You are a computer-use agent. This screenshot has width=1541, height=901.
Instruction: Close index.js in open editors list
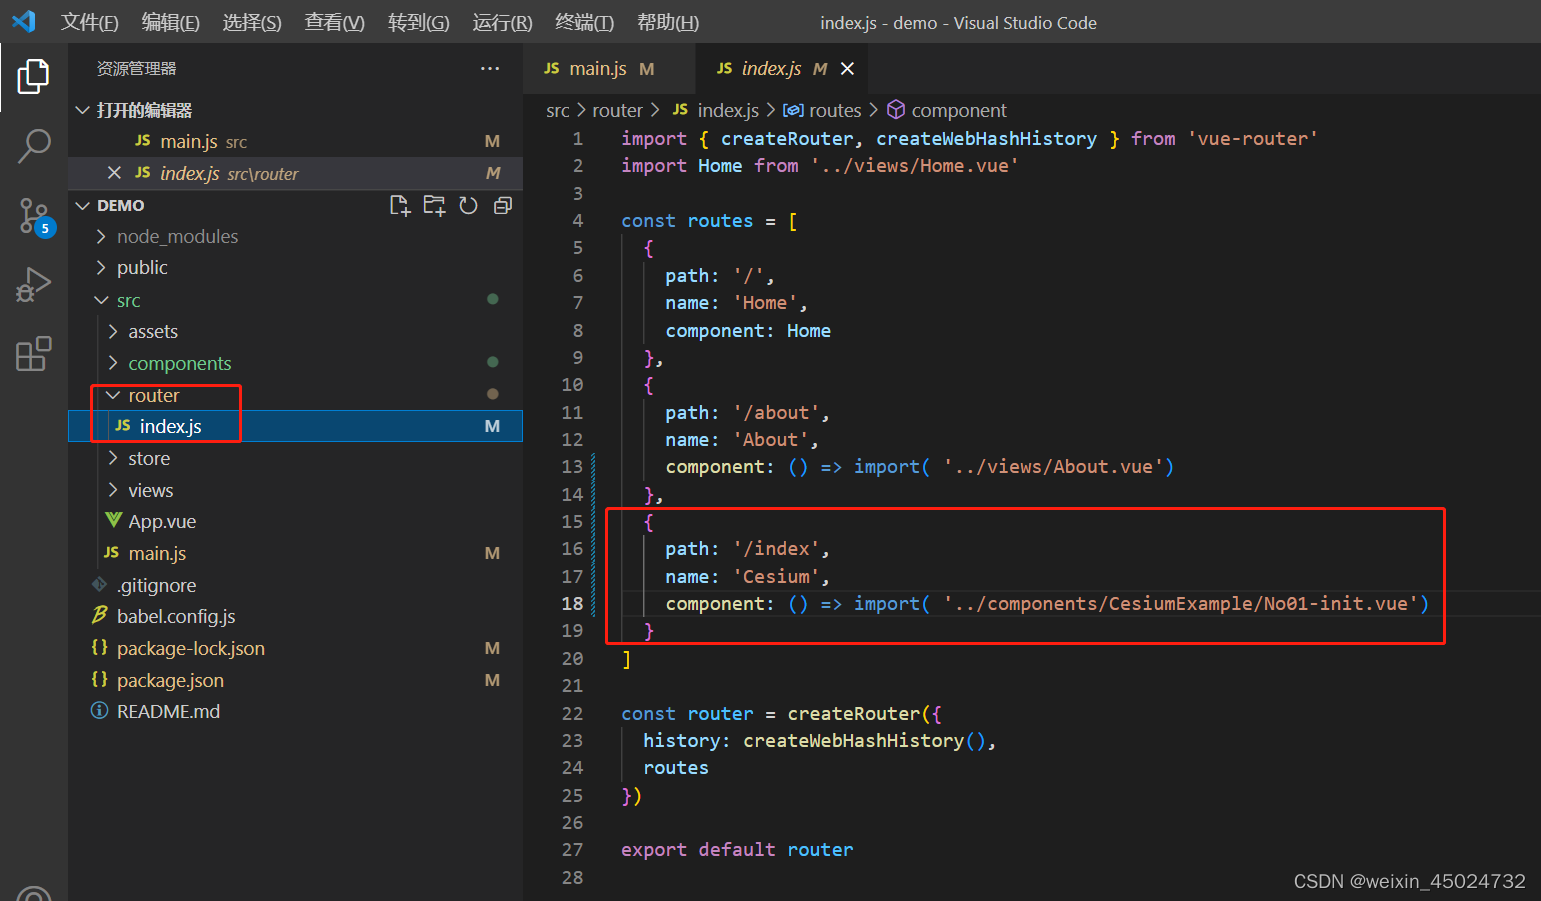114,173
